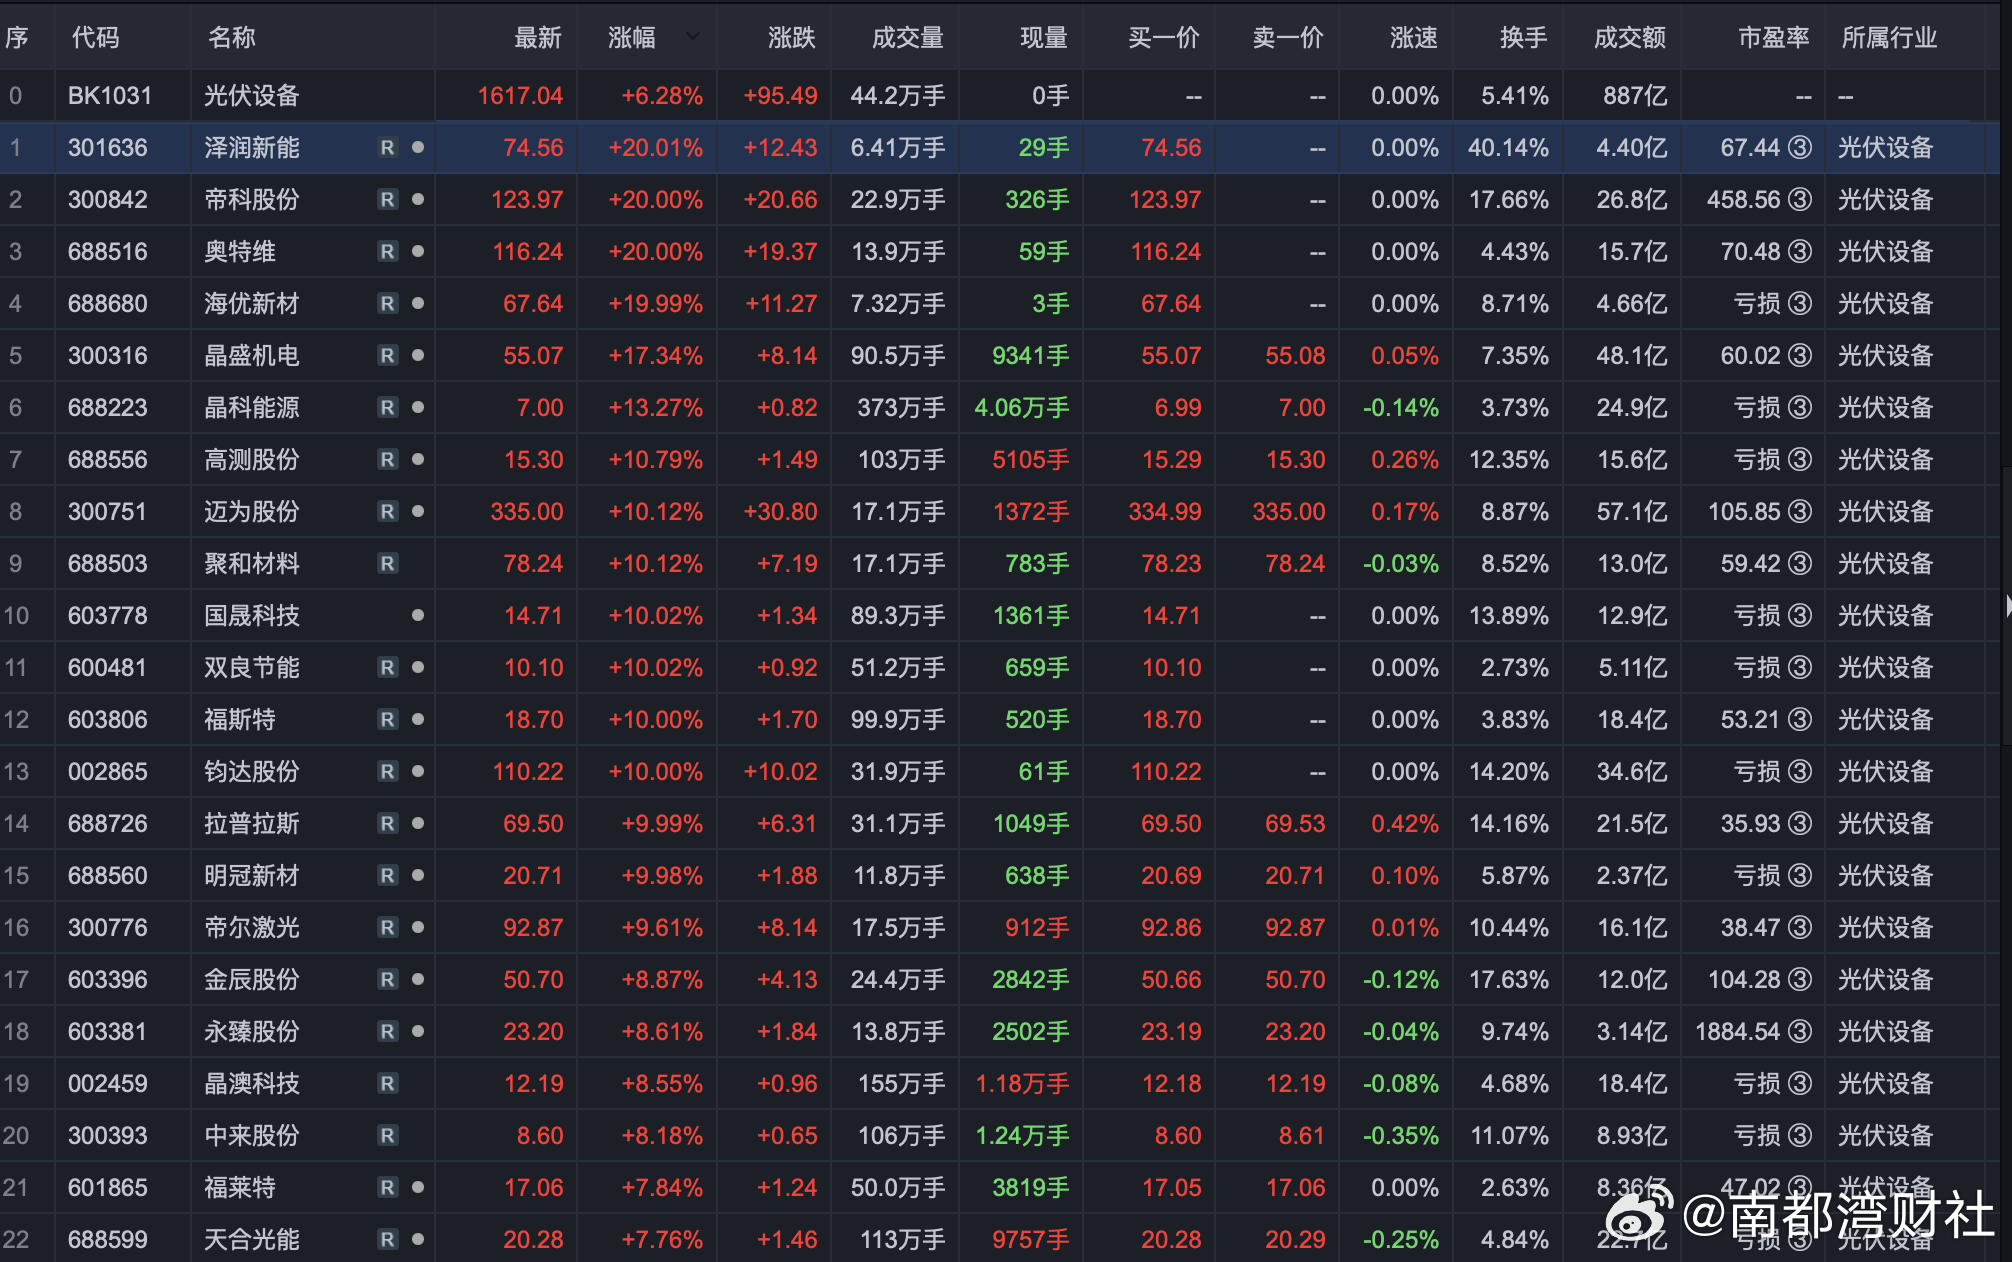Click the circled 3 beside 永臻股份 PE 1884.54
2012x1262 pixels.
point(1799,1032)
